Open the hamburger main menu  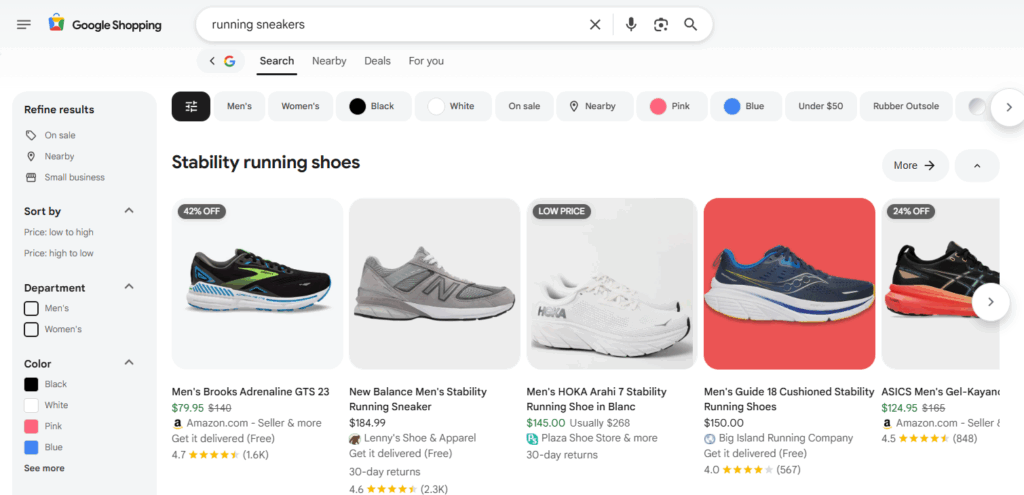click(x=24, y=25)
